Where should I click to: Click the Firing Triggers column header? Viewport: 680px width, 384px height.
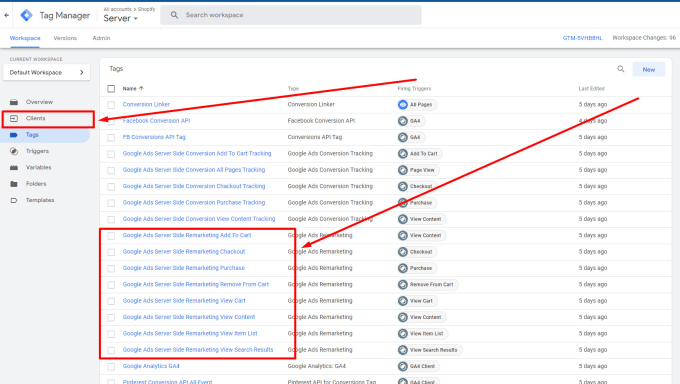tap(414, 89)
